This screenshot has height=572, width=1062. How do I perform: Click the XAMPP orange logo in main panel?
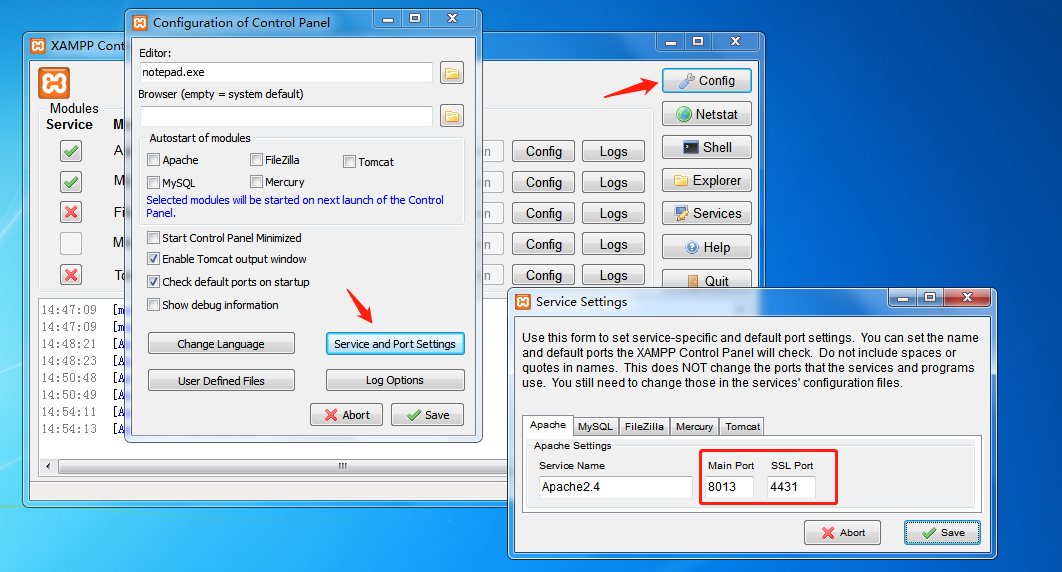click(54, 83)
